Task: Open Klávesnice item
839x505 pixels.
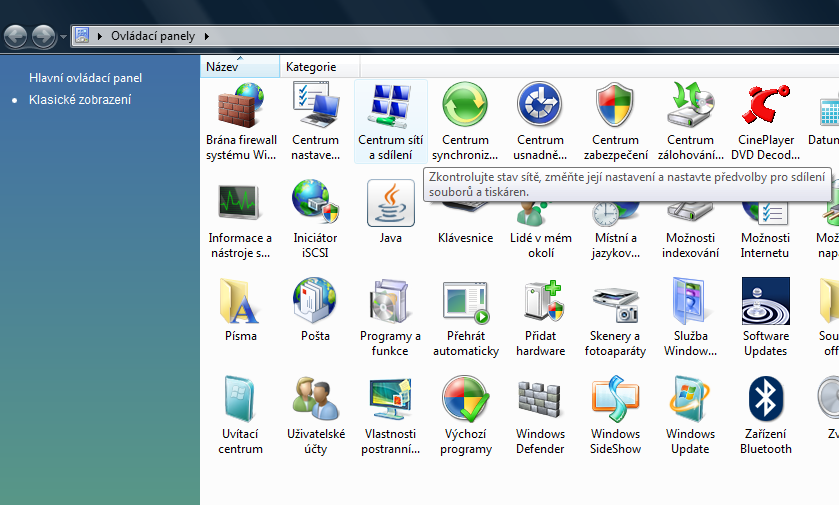Action: (x=466, y=238)
